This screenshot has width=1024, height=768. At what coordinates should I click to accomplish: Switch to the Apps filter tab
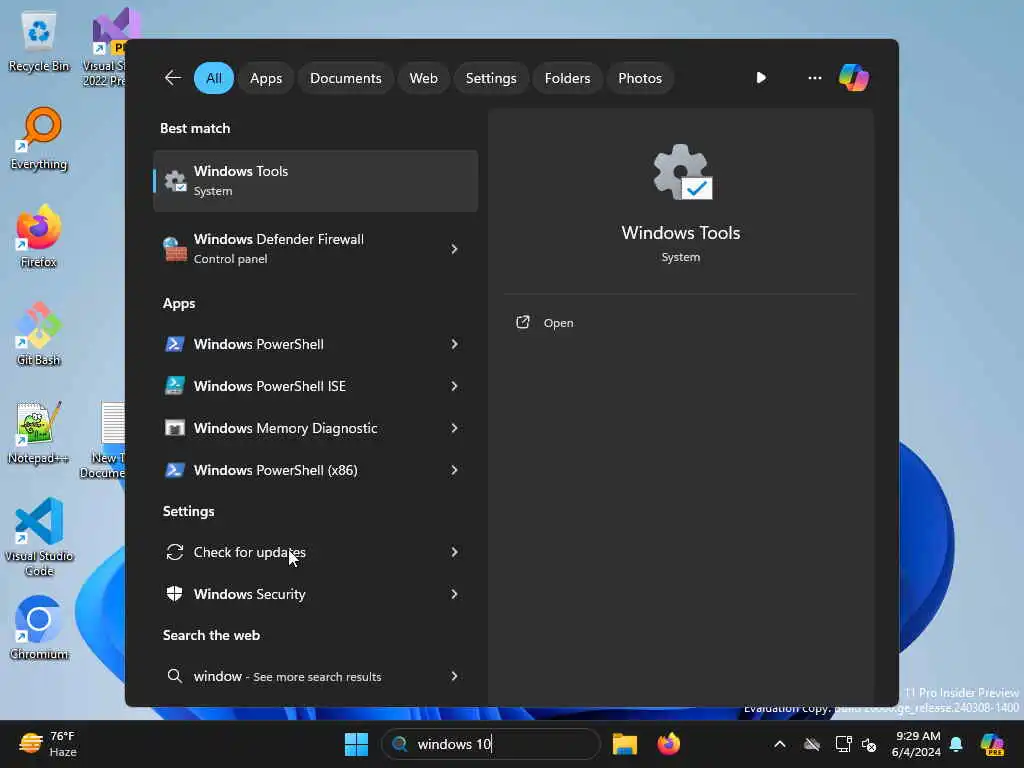click(266, 78)
